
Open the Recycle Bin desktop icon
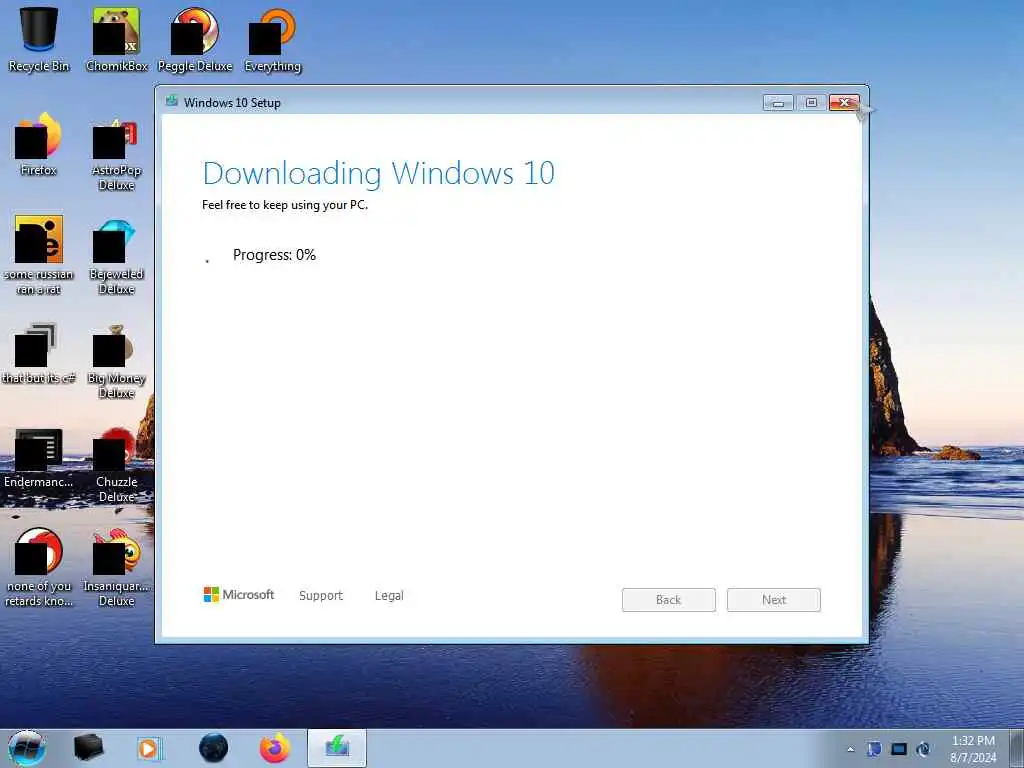pyautogui.click(x=39, y=38)
